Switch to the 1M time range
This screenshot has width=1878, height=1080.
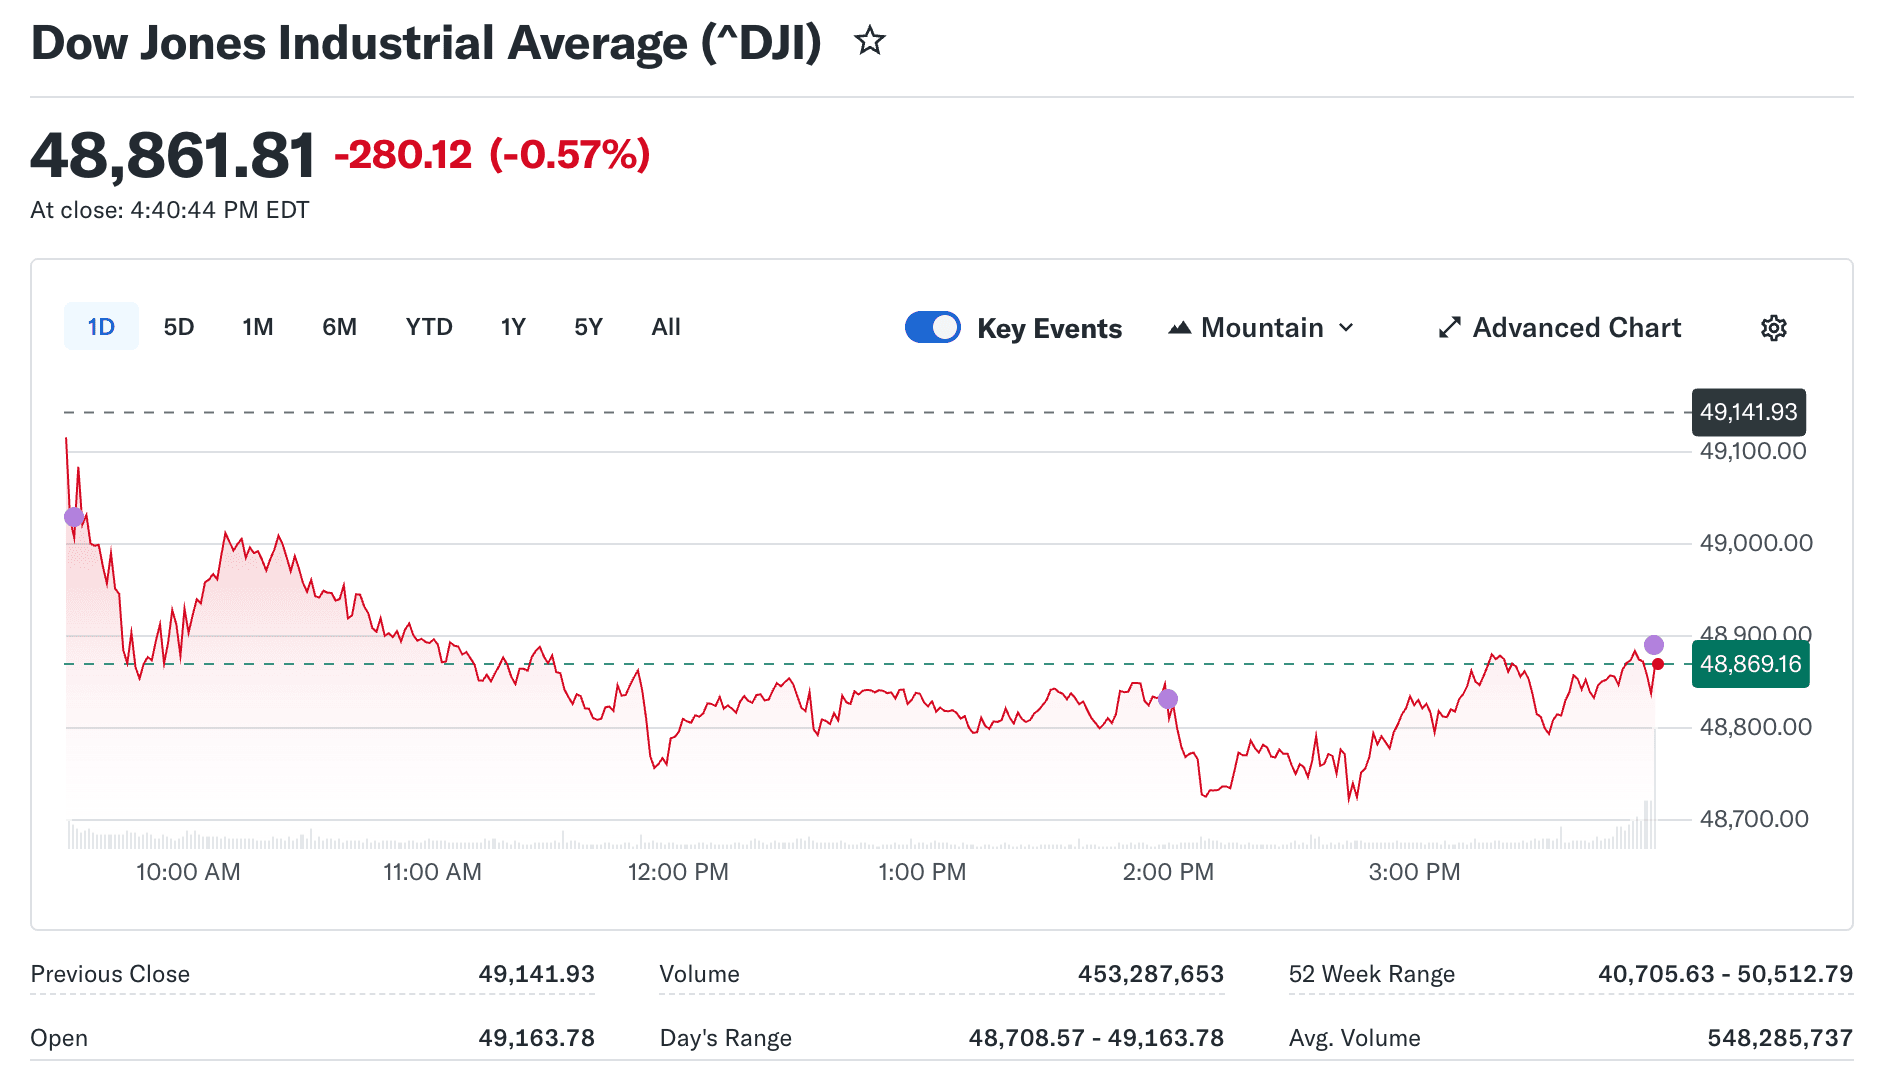click(258, 327)
